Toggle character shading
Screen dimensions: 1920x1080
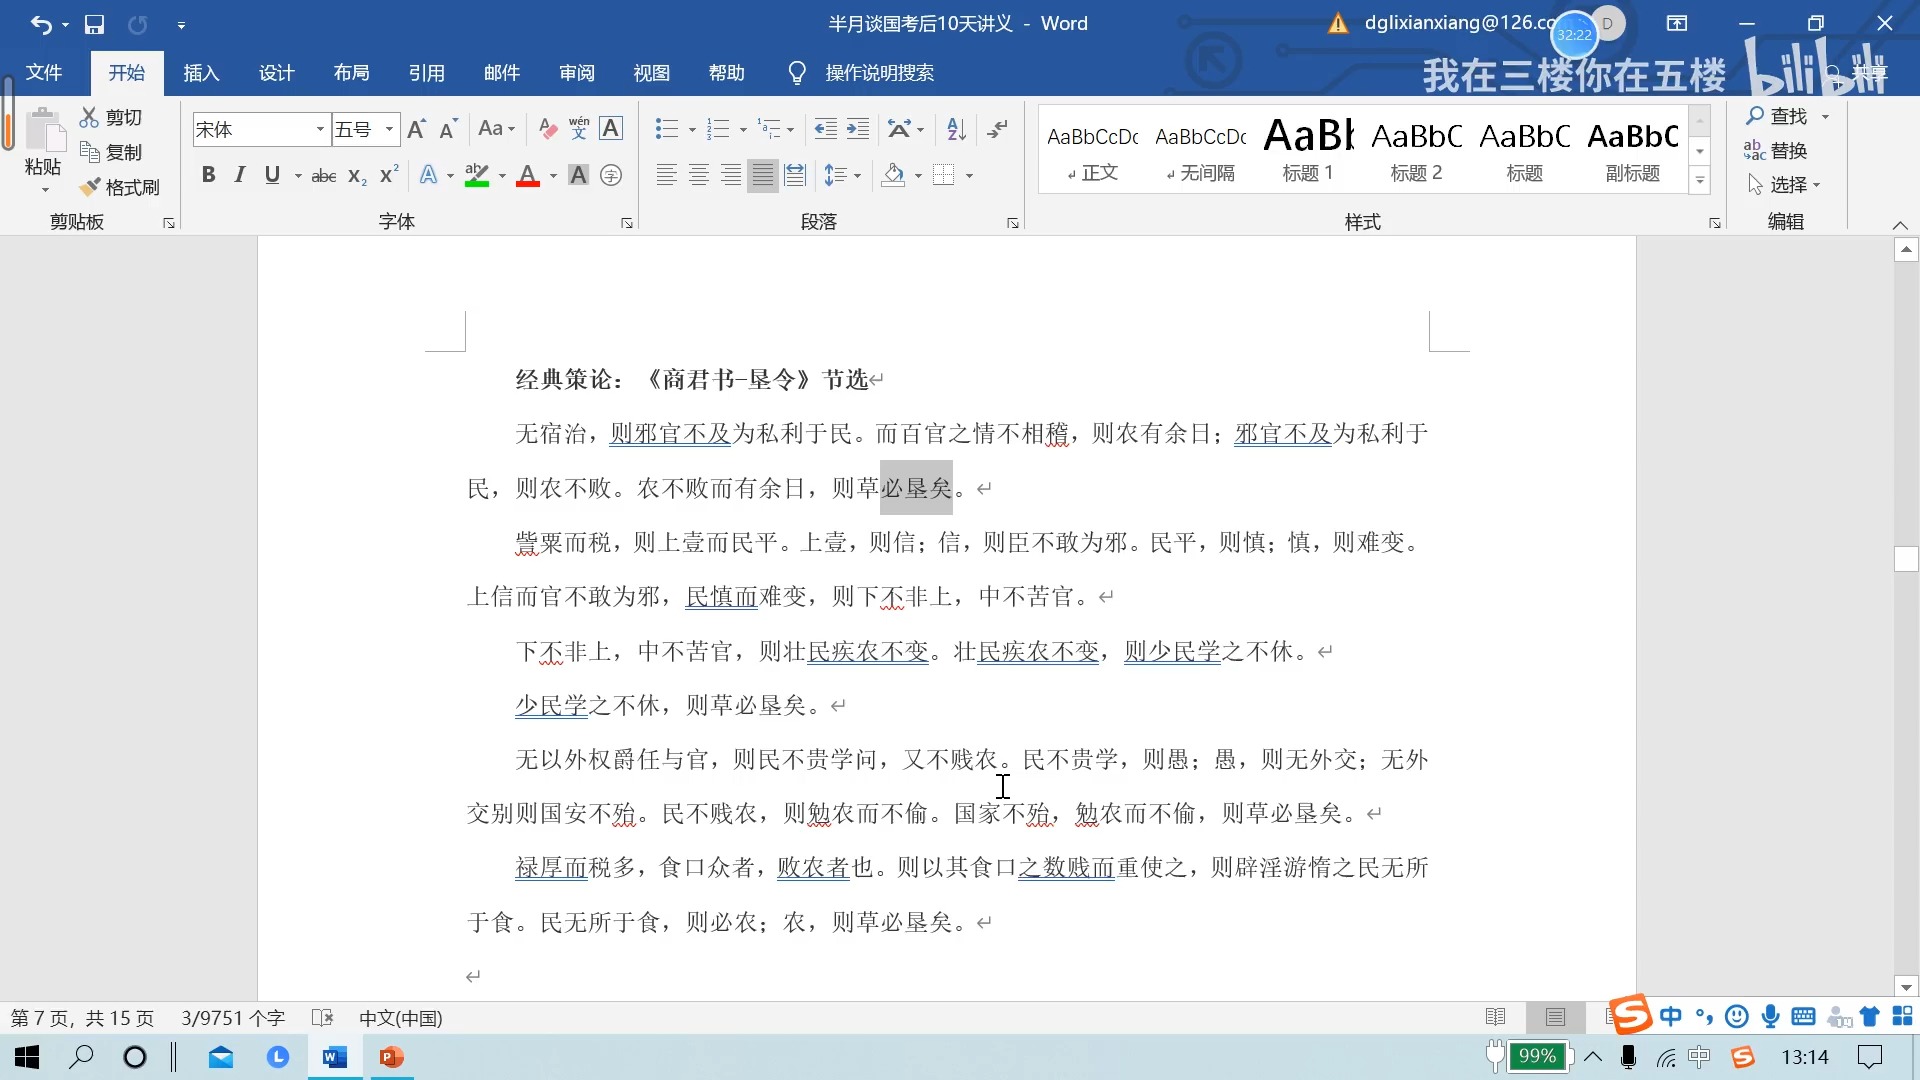[x=578, y=176]
